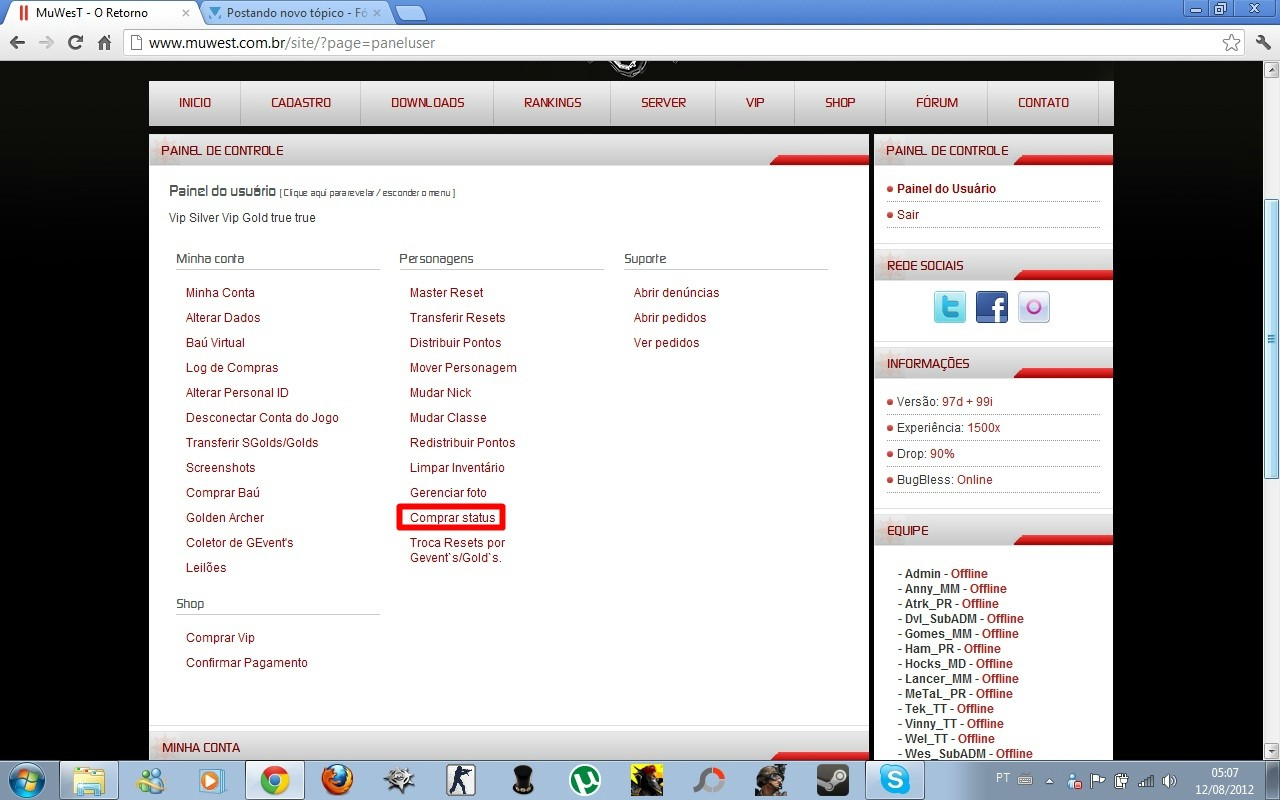The width and height of the screenshot is (1280, 800).
Task: Open Alterar Dados link
Action: coord(223,318)
